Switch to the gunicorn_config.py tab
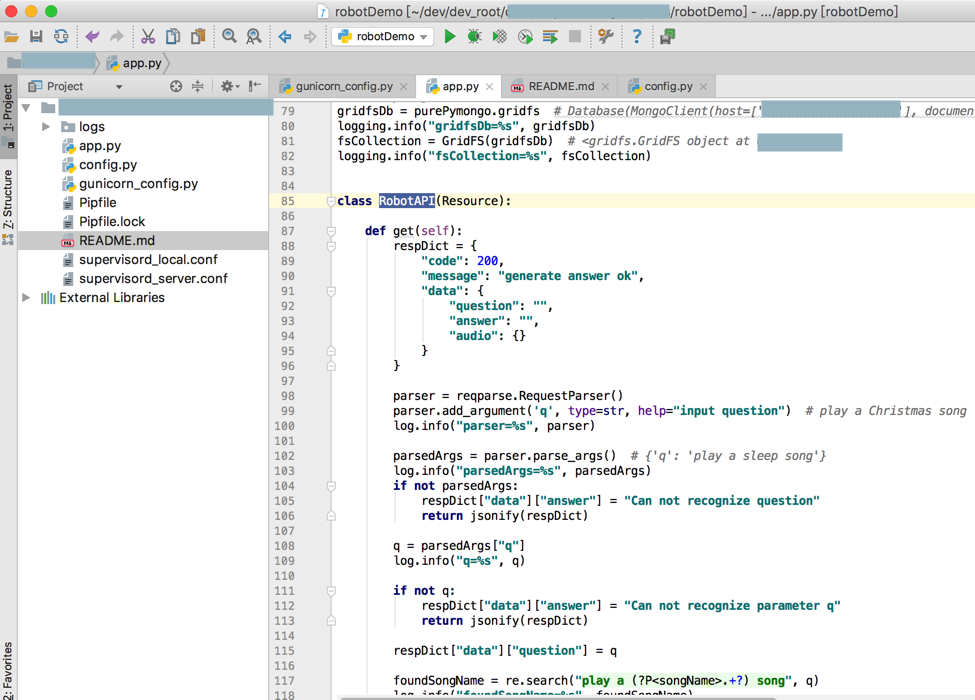Image resolution: width=975 pixels, height=700 pixels. [x=343, y=87]
